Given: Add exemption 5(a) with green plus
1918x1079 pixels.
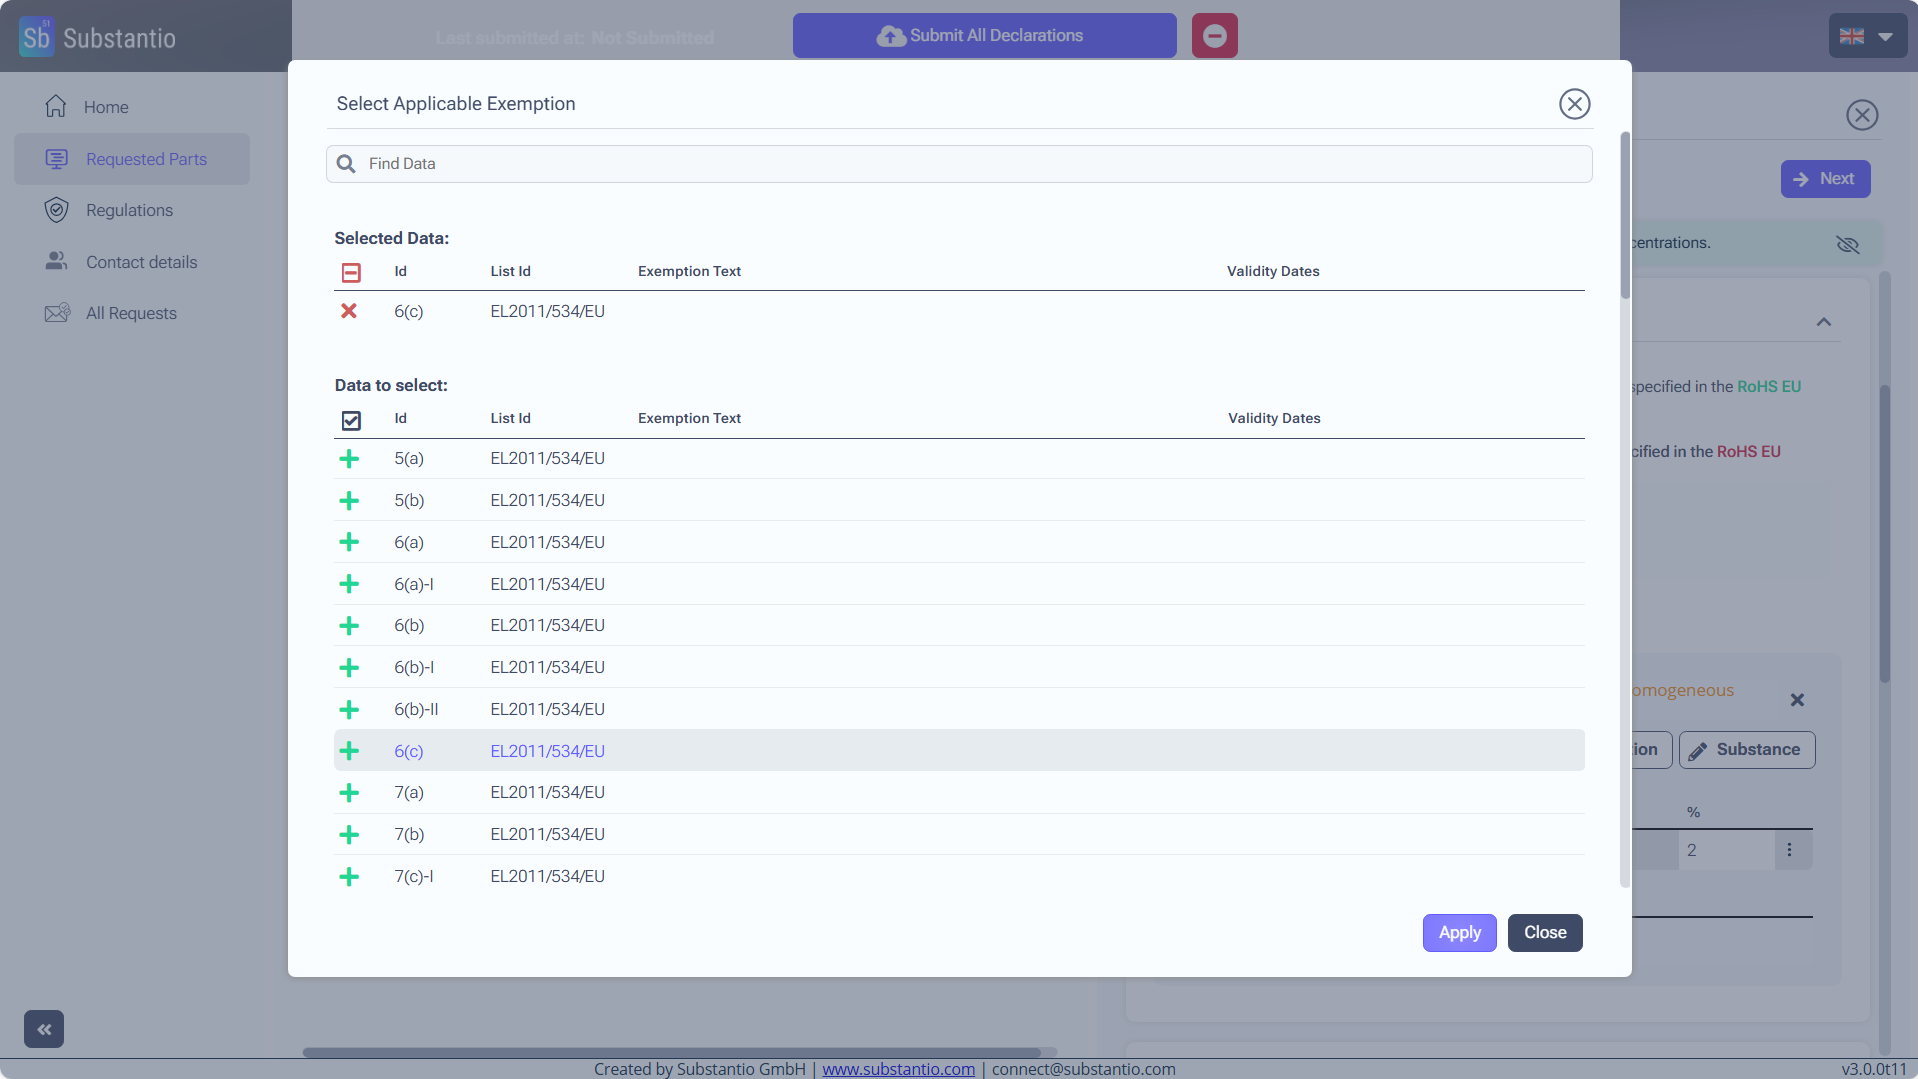Looking at the screenshot, I should click(349, 459).
